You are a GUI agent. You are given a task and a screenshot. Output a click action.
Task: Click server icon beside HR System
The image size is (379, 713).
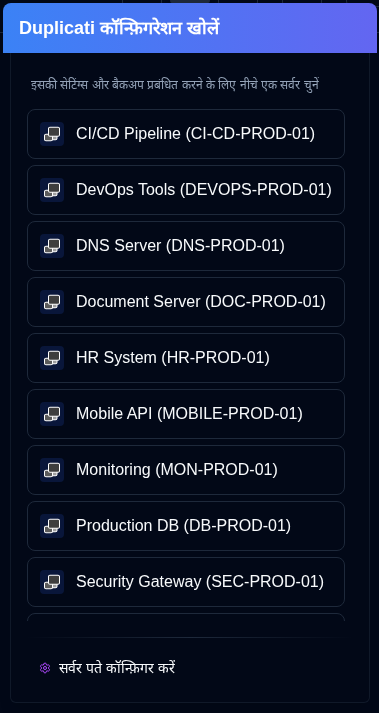[52, 358]
